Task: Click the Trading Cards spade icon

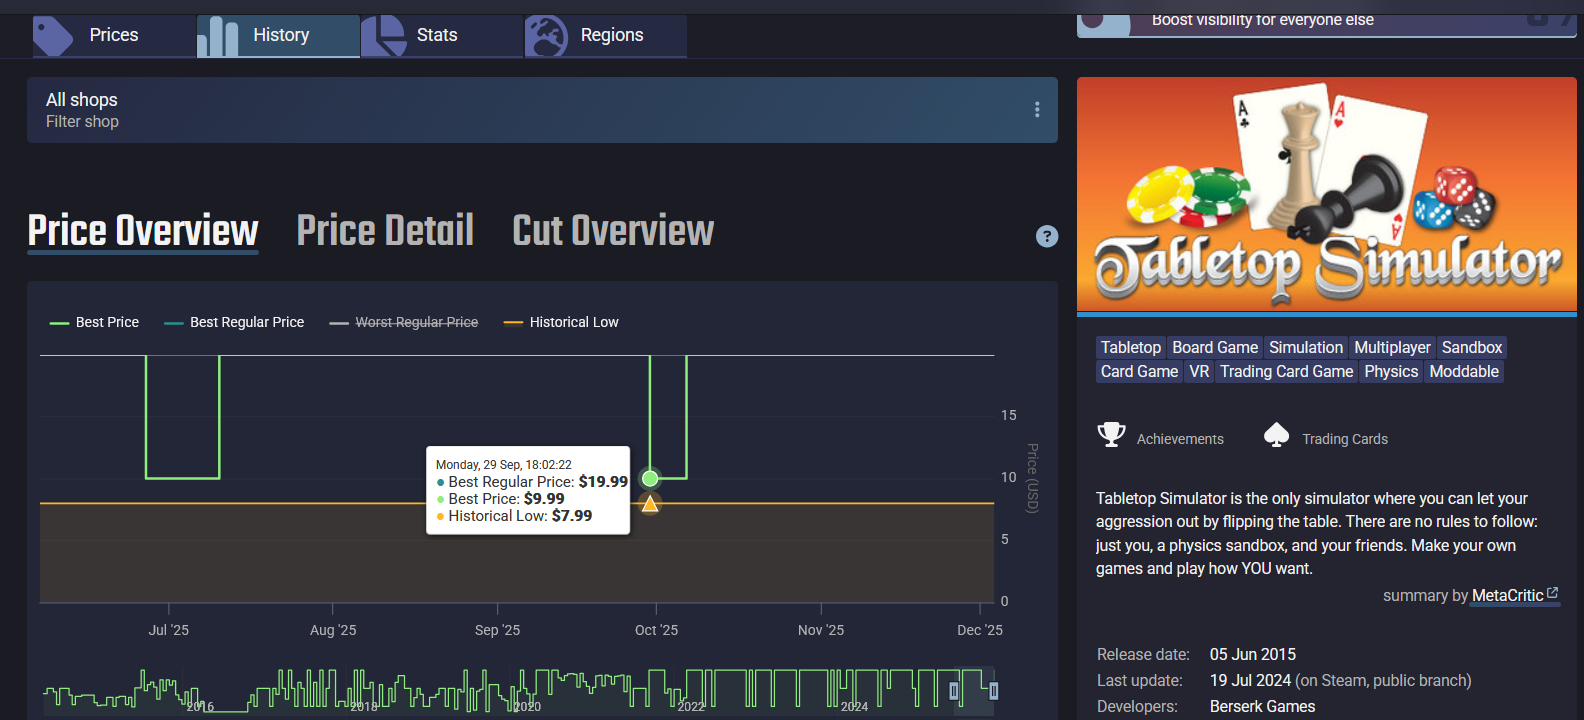Action: pyautogui.click(x=1276, y=435)
